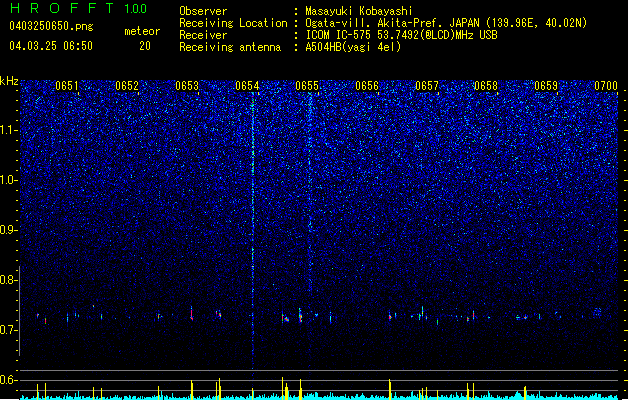629x400 pixels.
Task: Click the 0653 time marker
Action: 187,86
